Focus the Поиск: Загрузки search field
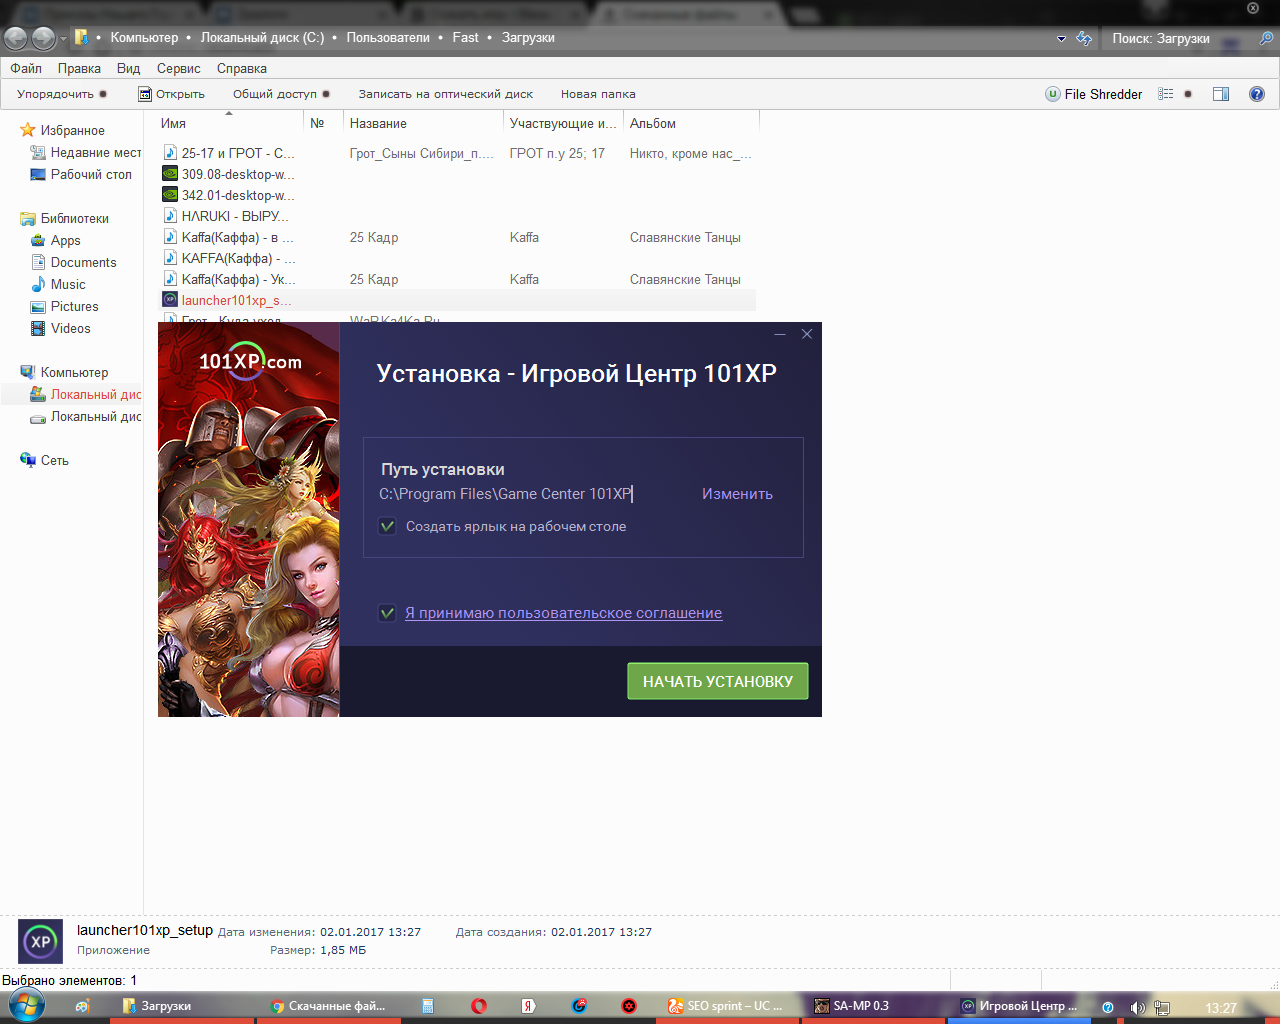1280x1024 pixels. 1180,38
